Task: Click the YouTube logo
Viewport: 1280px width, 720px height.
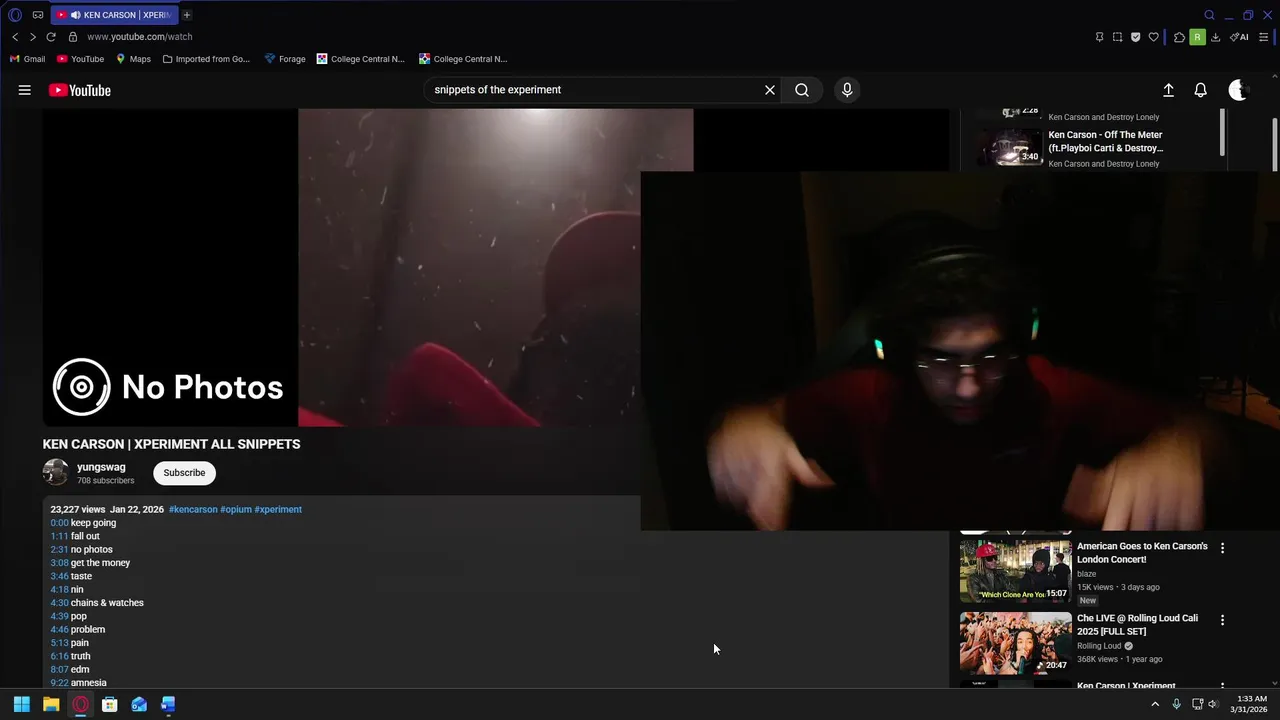Action: pos(79,90)
